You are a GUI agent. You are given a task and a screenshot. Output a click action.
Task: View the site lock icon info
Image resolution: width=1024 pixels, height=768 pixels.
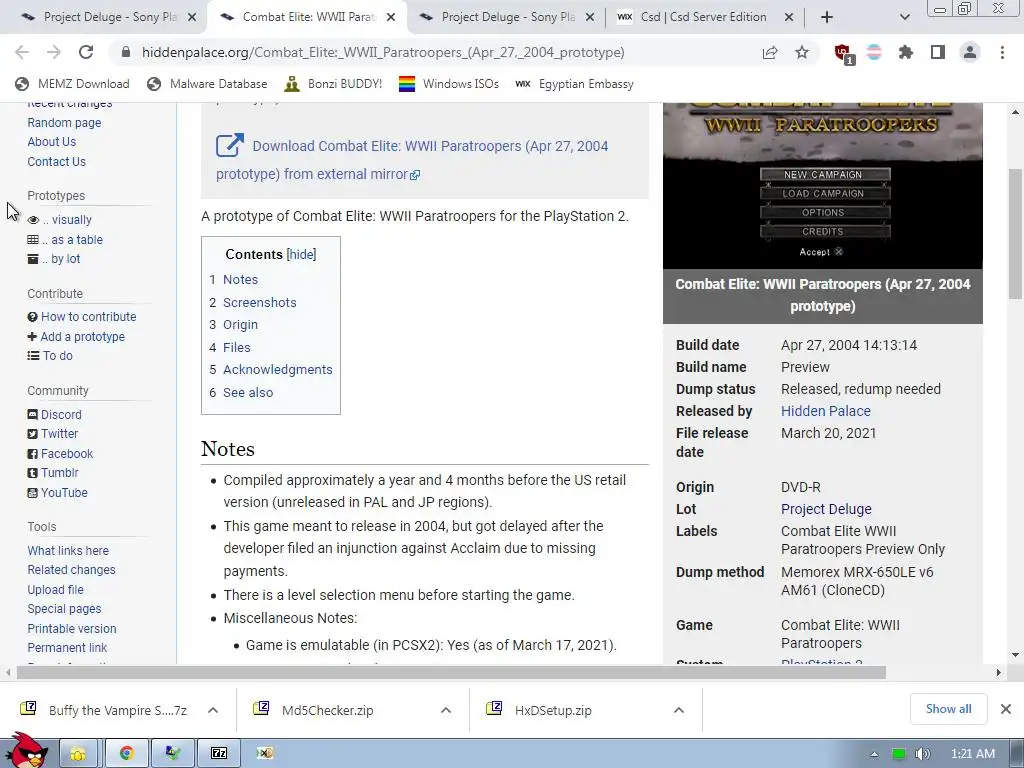[125, 52]
